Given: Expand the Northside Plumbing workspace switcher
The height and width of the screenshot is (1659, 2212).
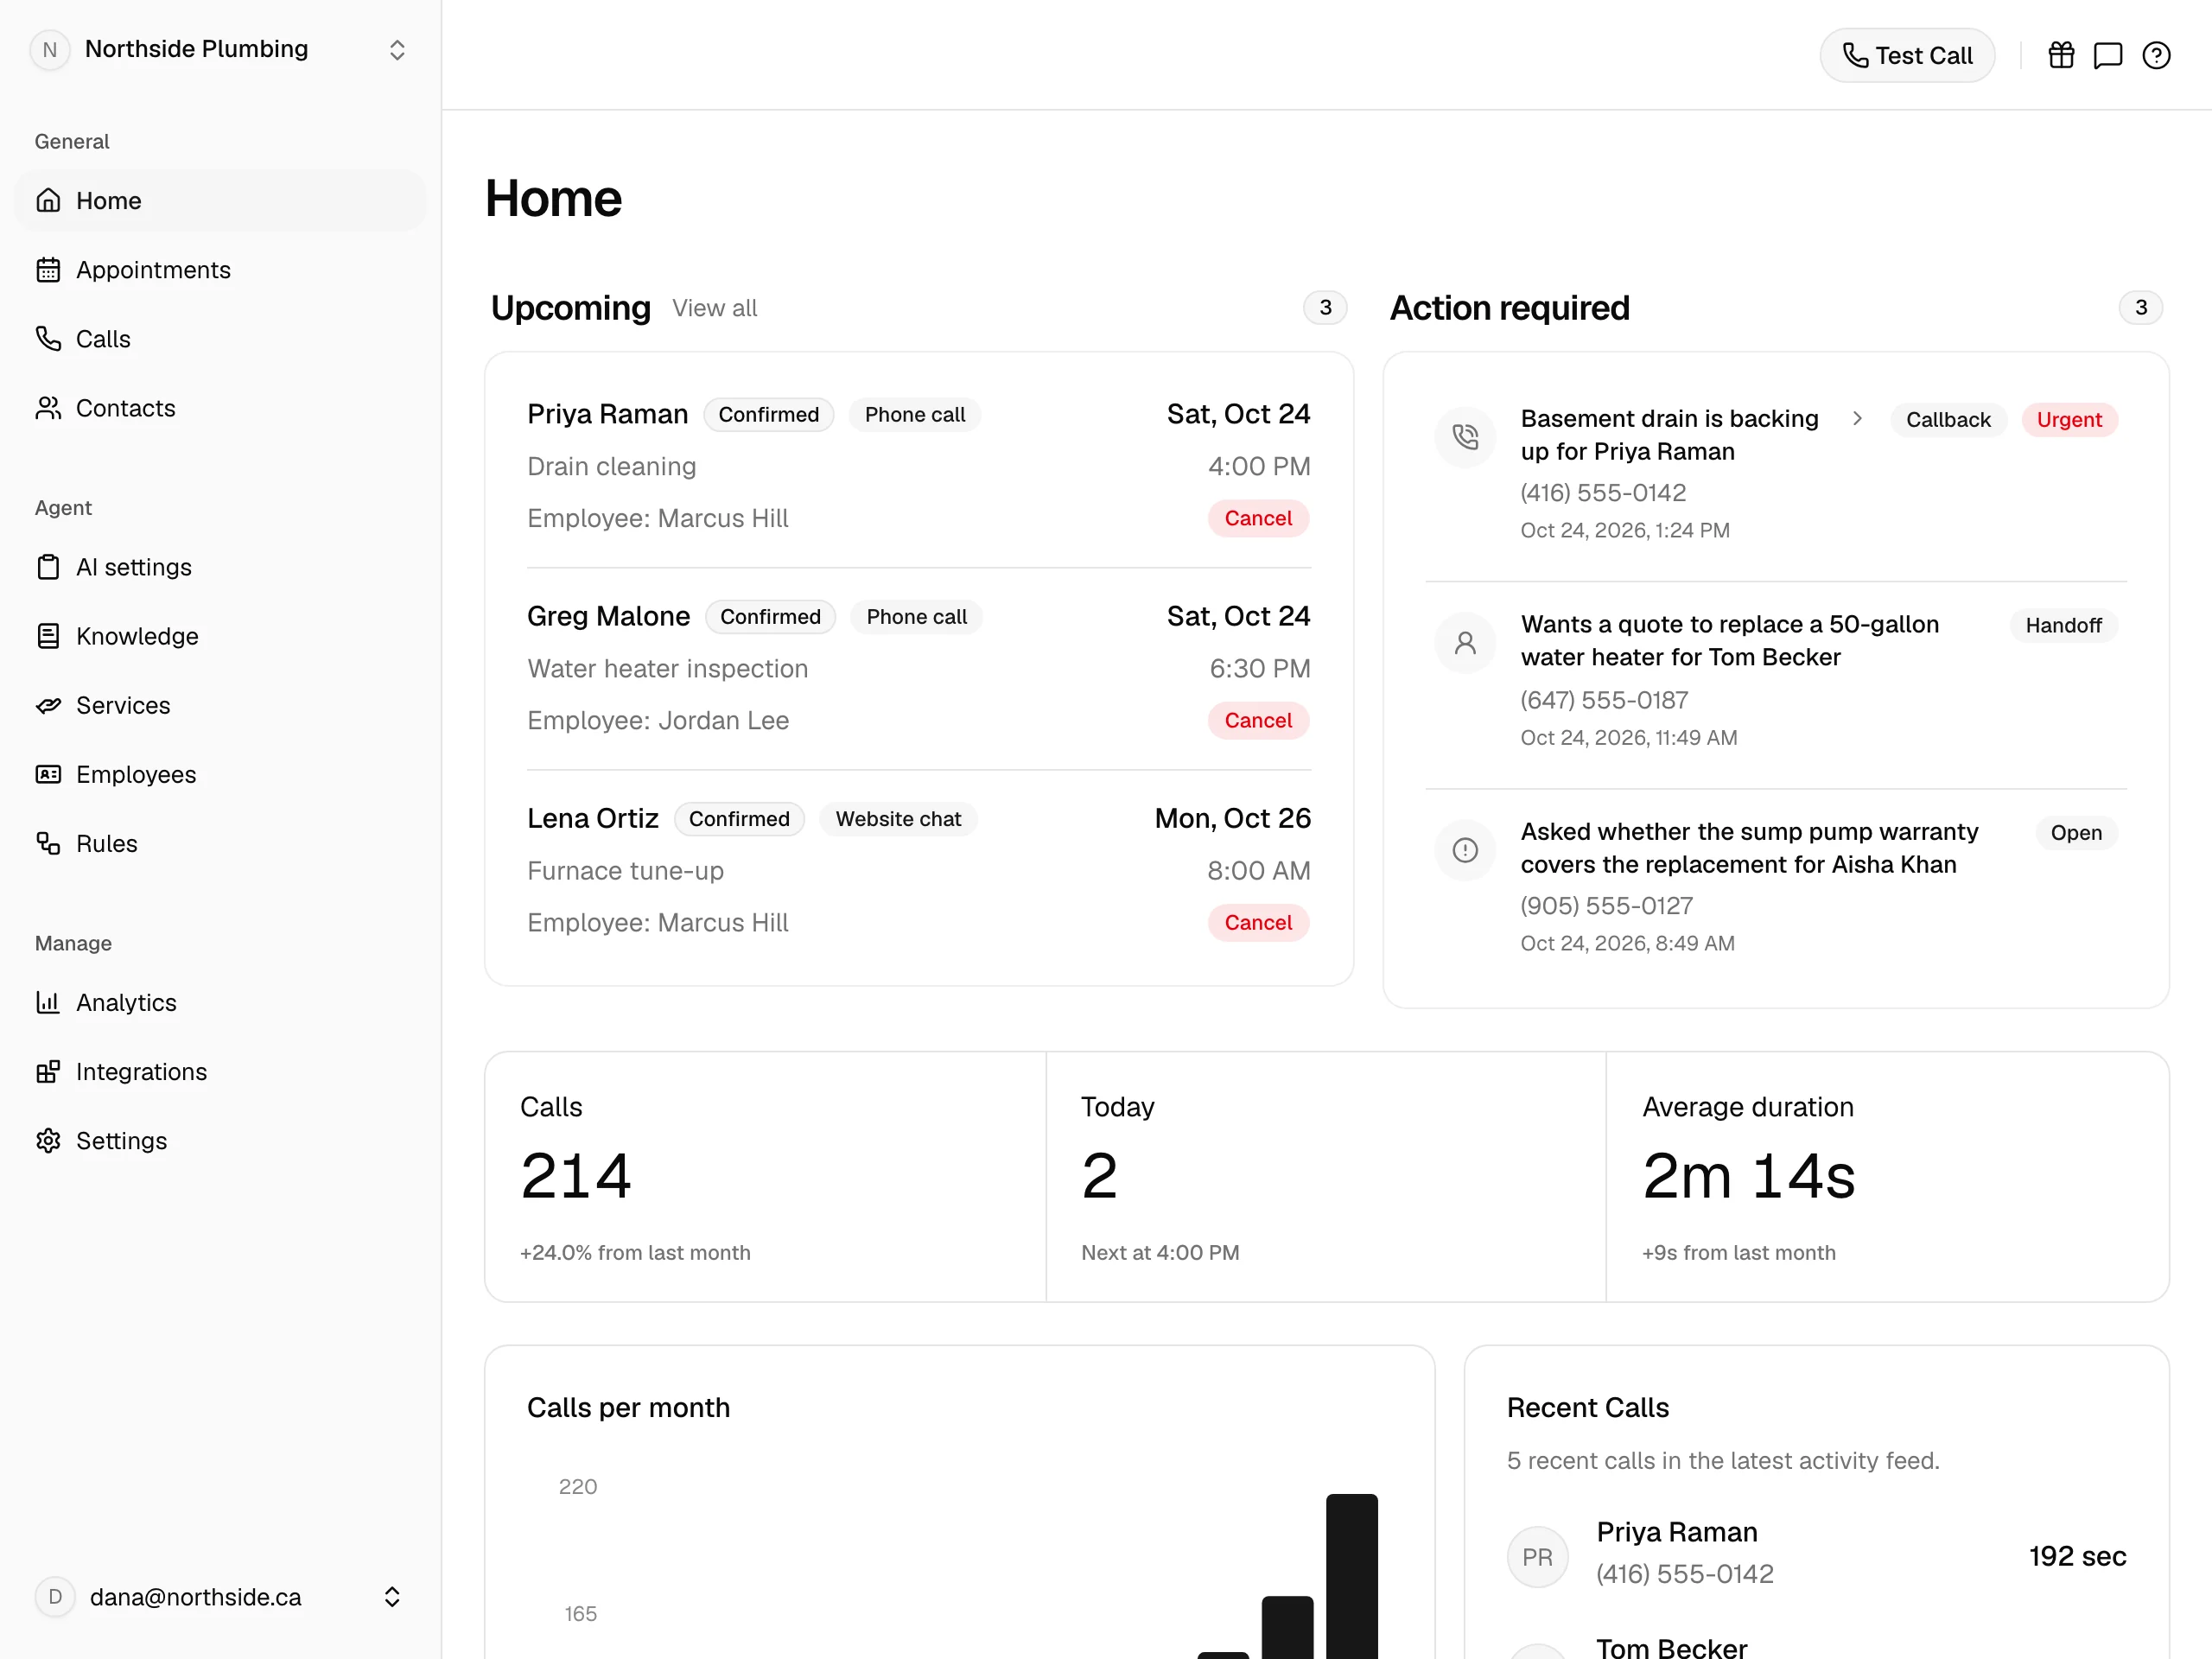Looking at the screenshot, I should pyautogui.click(x=397, y=50).
